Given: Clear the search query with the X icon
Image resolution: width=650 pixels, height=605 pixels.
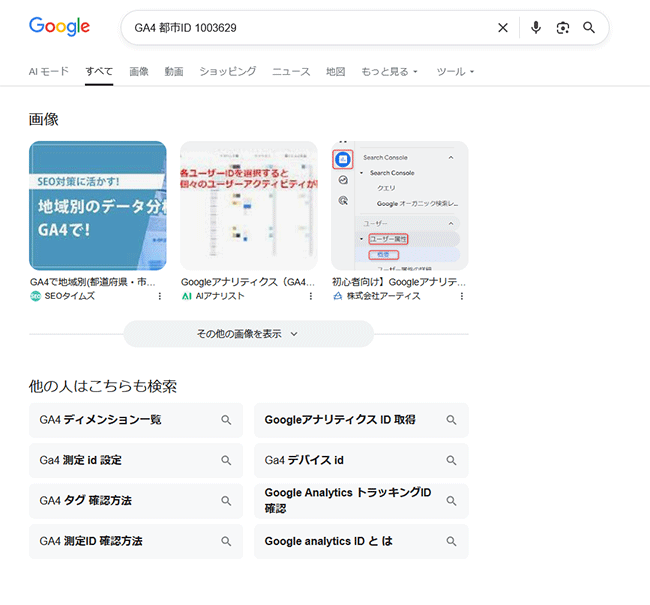Looking at the screenshot, I should tap(503, 28).
